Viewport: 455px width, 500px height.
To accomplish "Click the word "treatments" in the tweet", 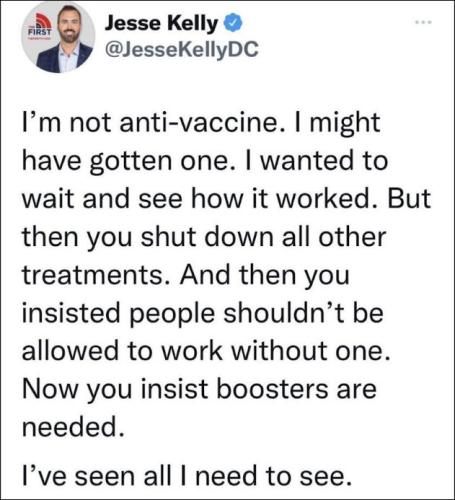I will click(93, 276).
